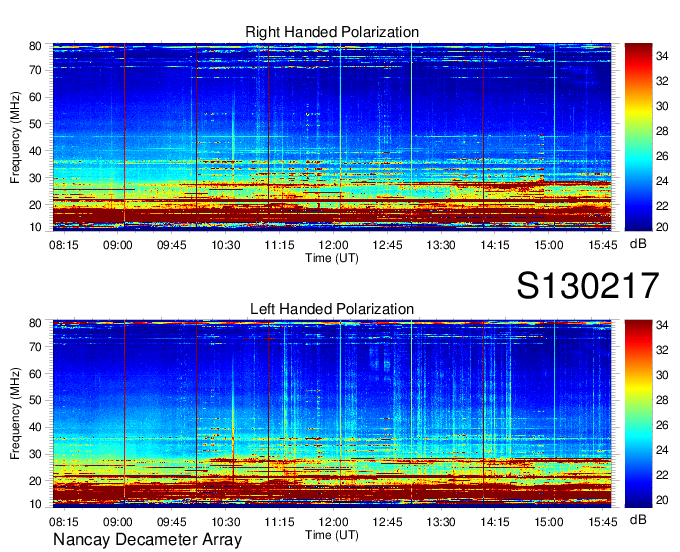Click "Frequency (MHz)" axis label of left-handed plot

15,414
